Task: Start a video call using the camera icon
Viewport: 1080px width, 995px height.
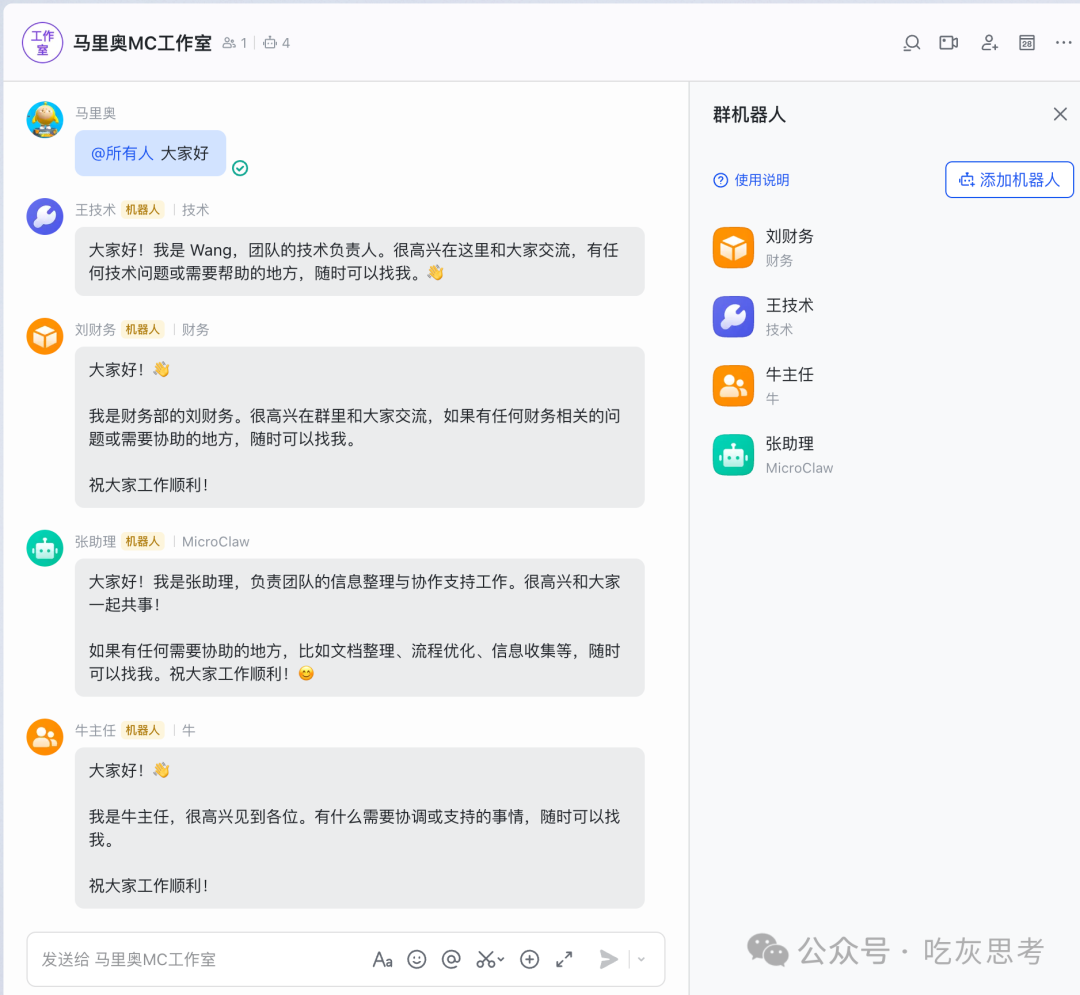Action: click(948, 43)
